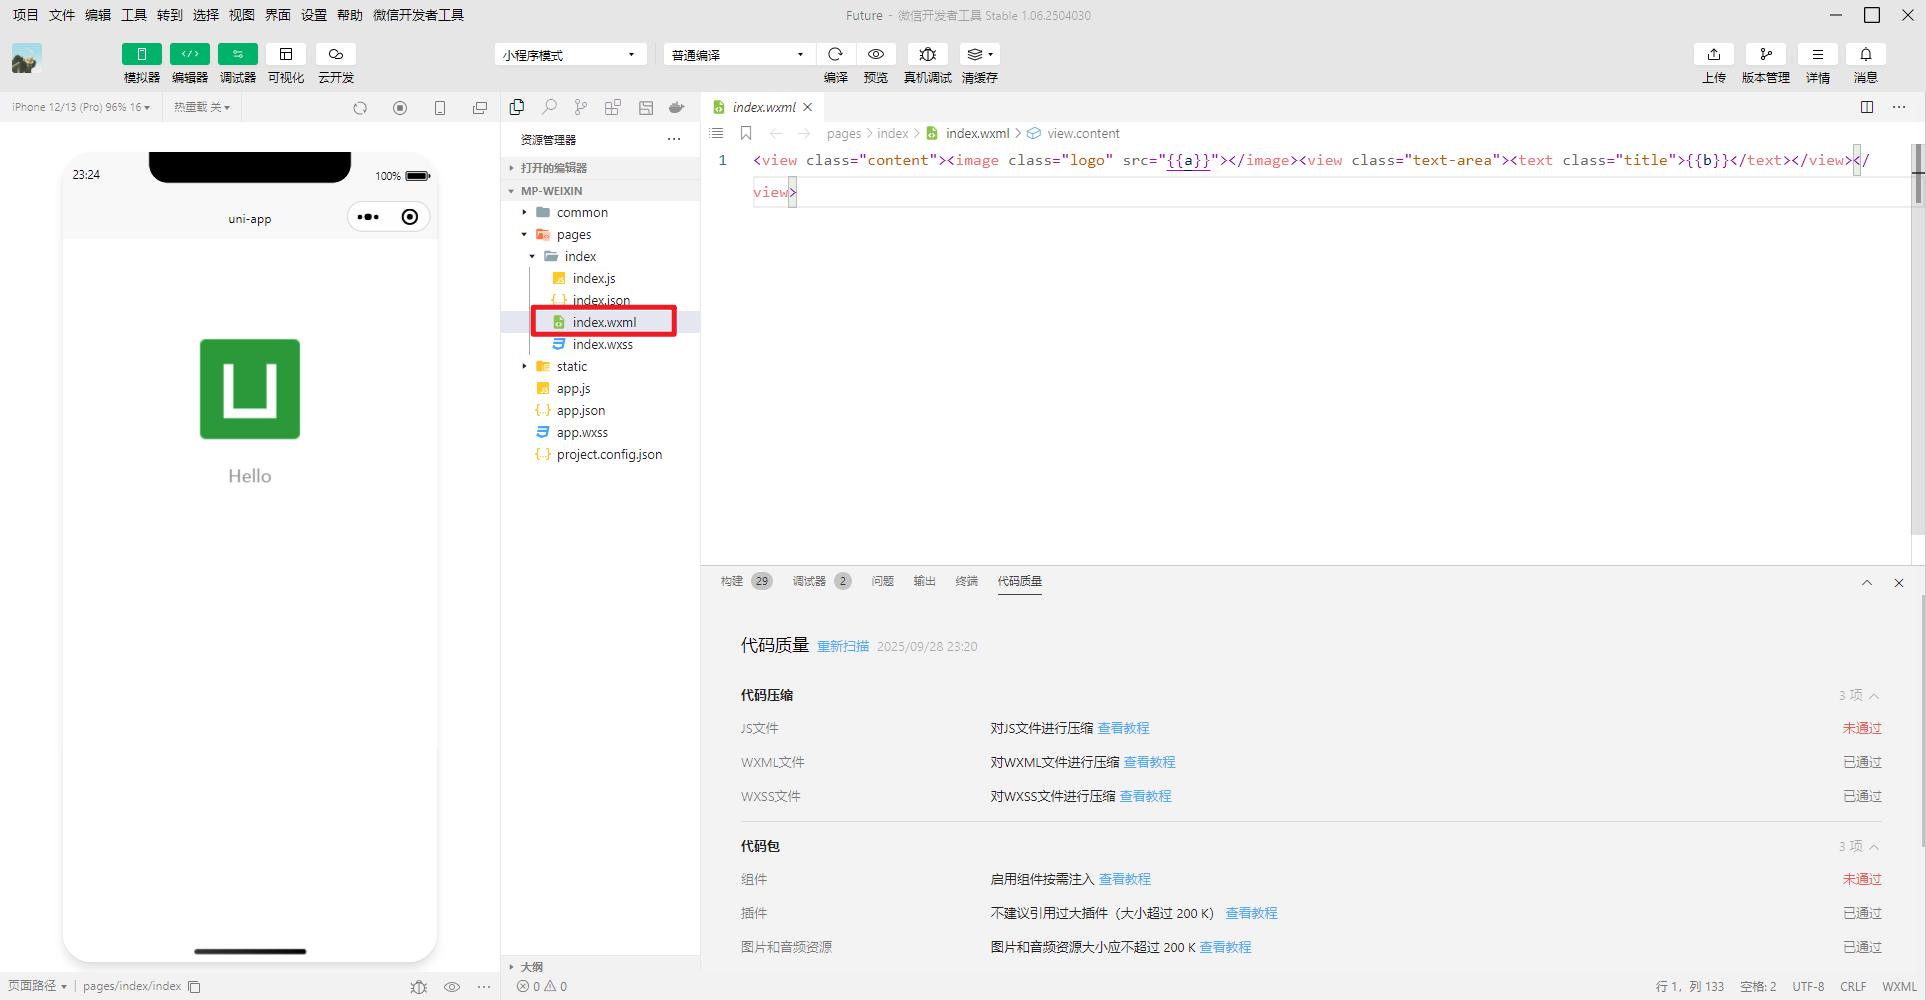
Task: Toggle the editor (编辑器) panel
Action: click(x=189, y=54)
